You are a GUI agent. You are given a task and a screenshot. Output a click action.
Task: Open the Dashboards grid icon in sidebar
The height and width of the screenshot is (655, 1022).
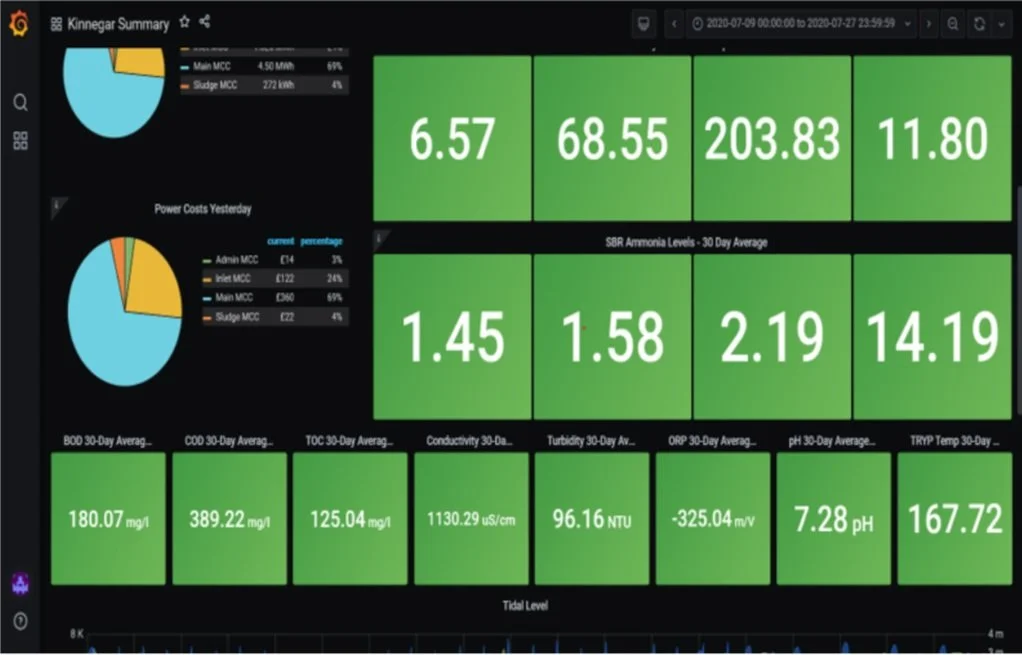(20, 141)
